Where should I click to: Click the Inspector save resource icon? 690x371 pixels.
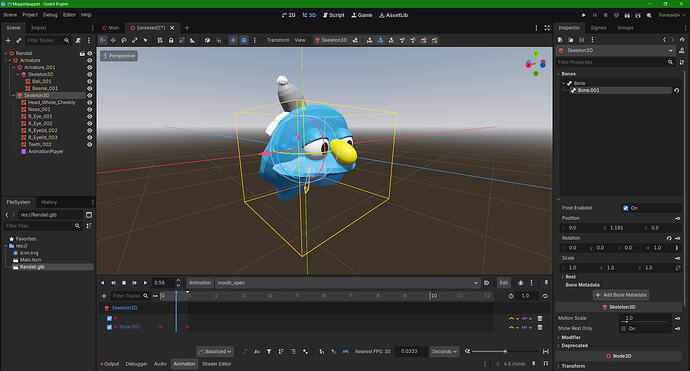(581, 40)
